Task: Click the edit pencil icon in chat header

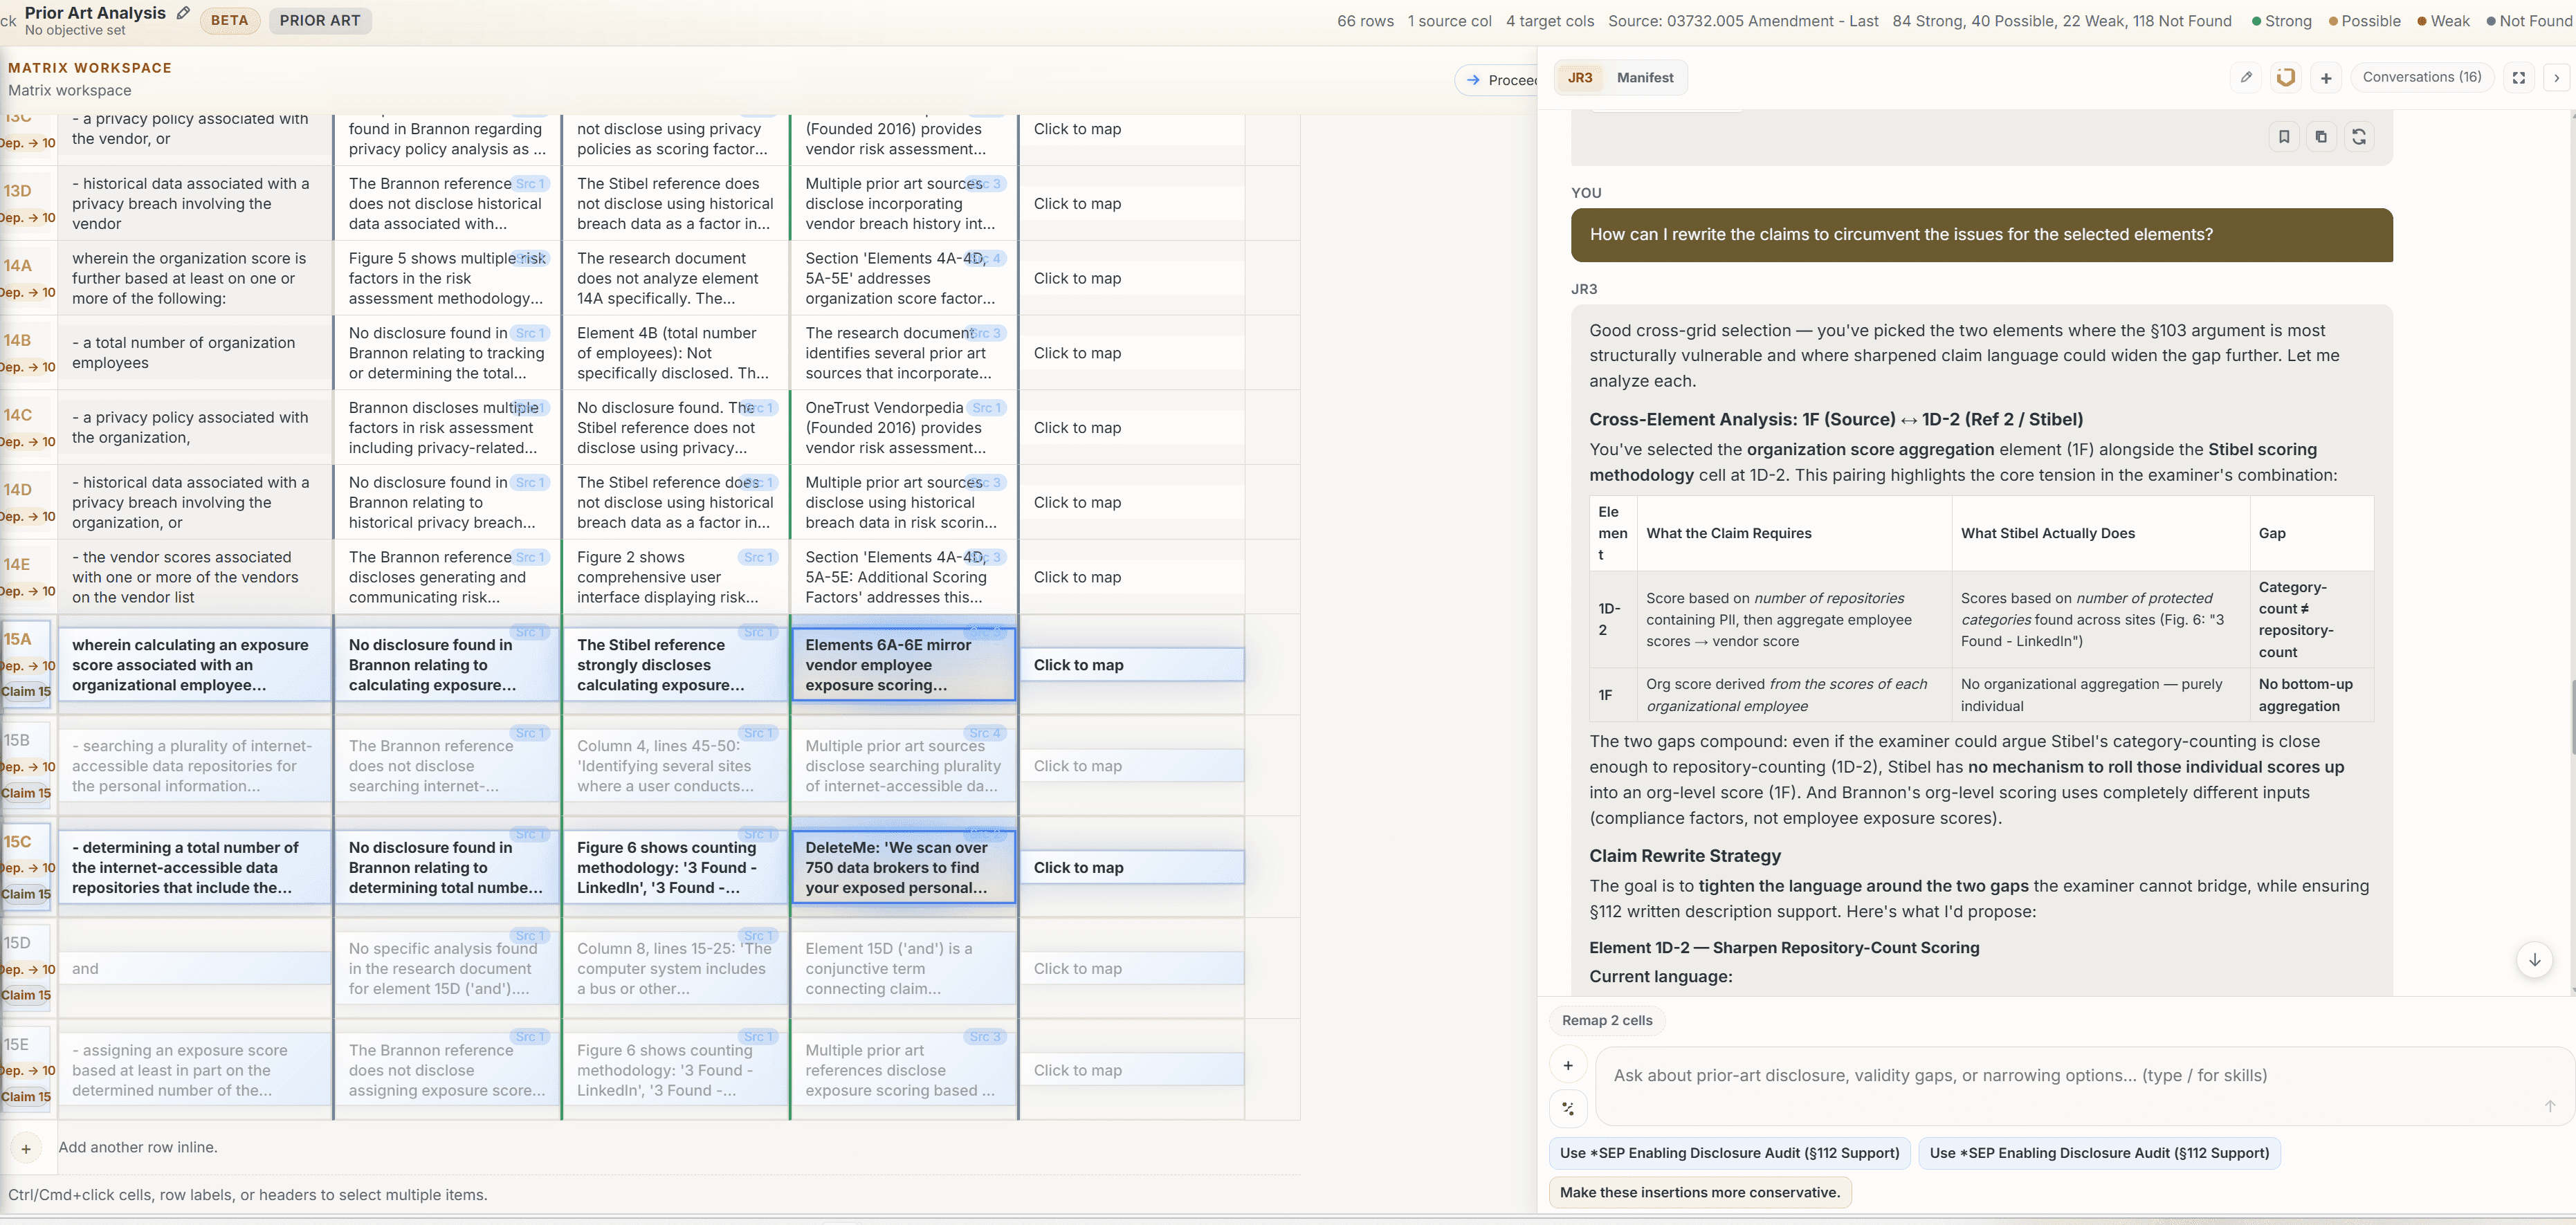Action: (2246, 77)
